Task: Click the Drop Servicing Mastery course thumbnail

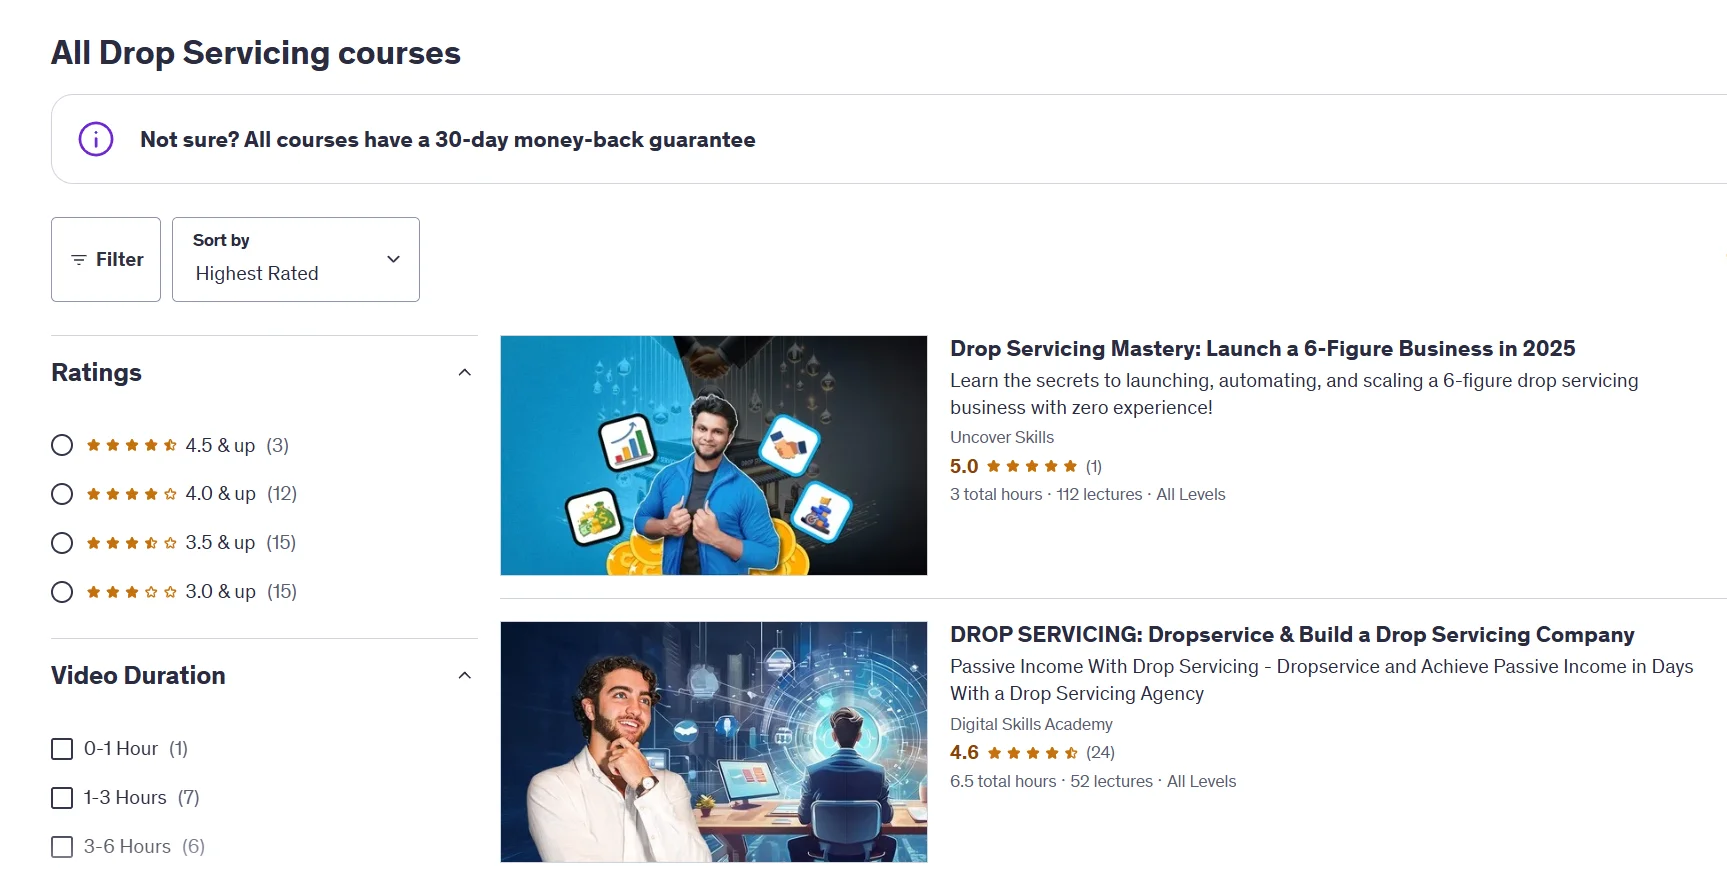Action: click(714, 455)
